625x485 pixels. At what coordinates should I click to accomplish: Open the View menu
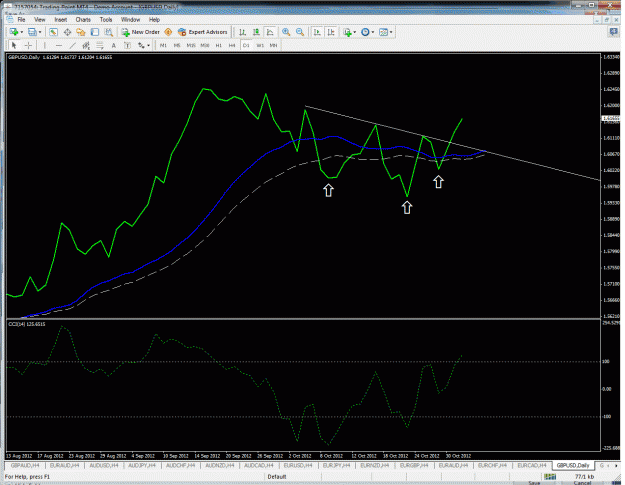pos(39,20)
